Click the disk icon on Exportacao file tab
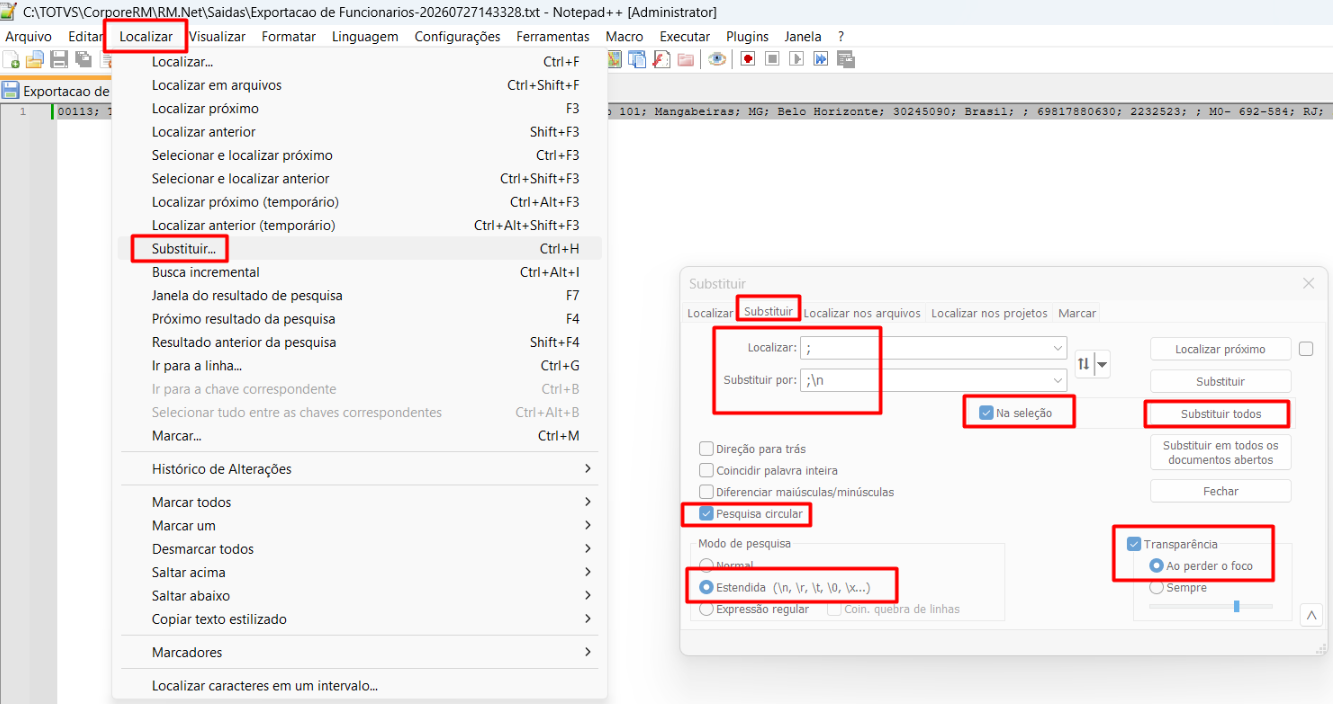This screenshot has width=1333, height=704. (x=11, y=90)
